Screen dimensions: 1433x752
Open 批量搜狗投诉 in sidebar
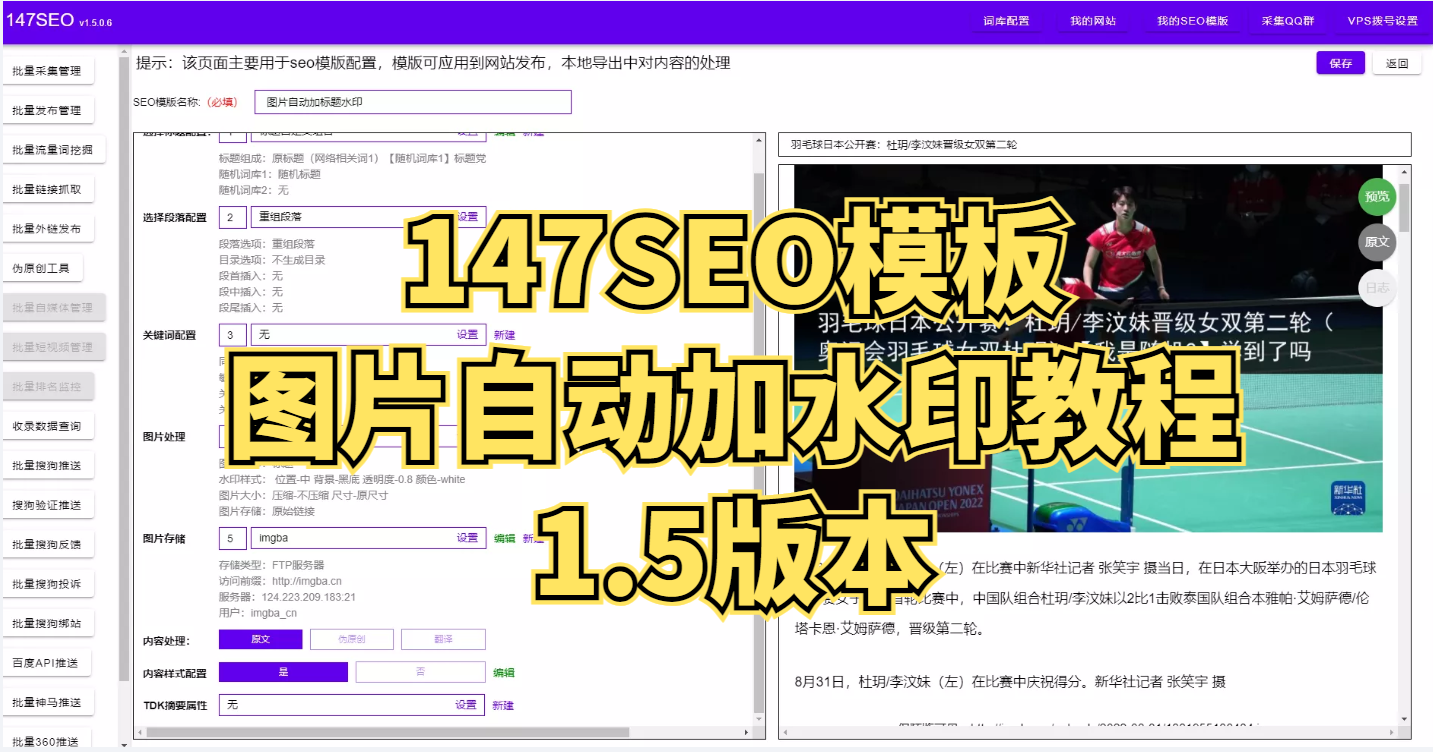(x=47, y=584)
